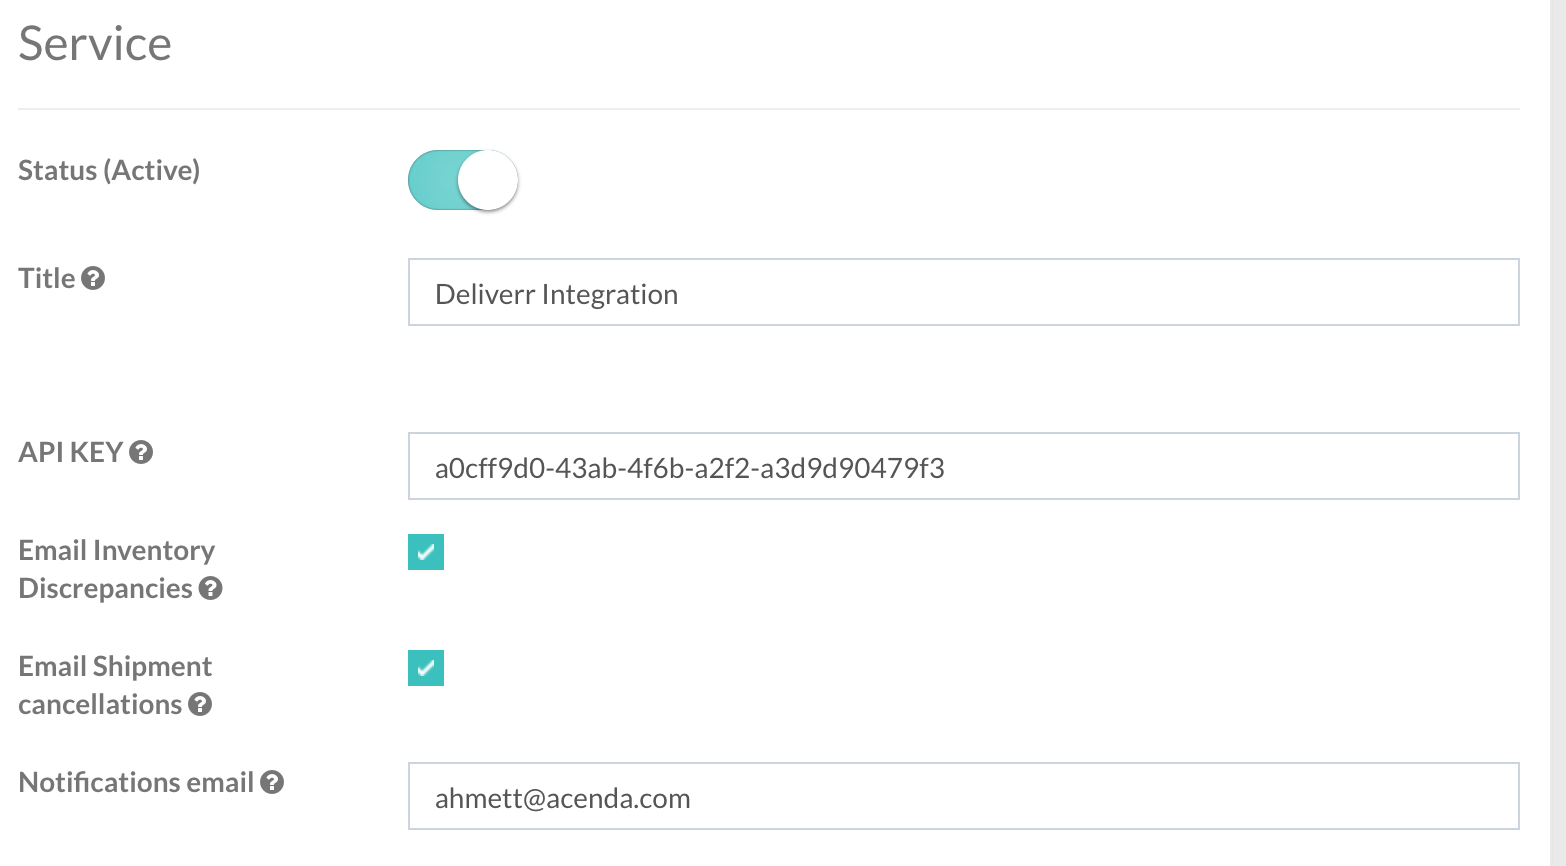Open the Title help icon
The width and height of the screenshot is (1566, 866).
tap(93, 278)
